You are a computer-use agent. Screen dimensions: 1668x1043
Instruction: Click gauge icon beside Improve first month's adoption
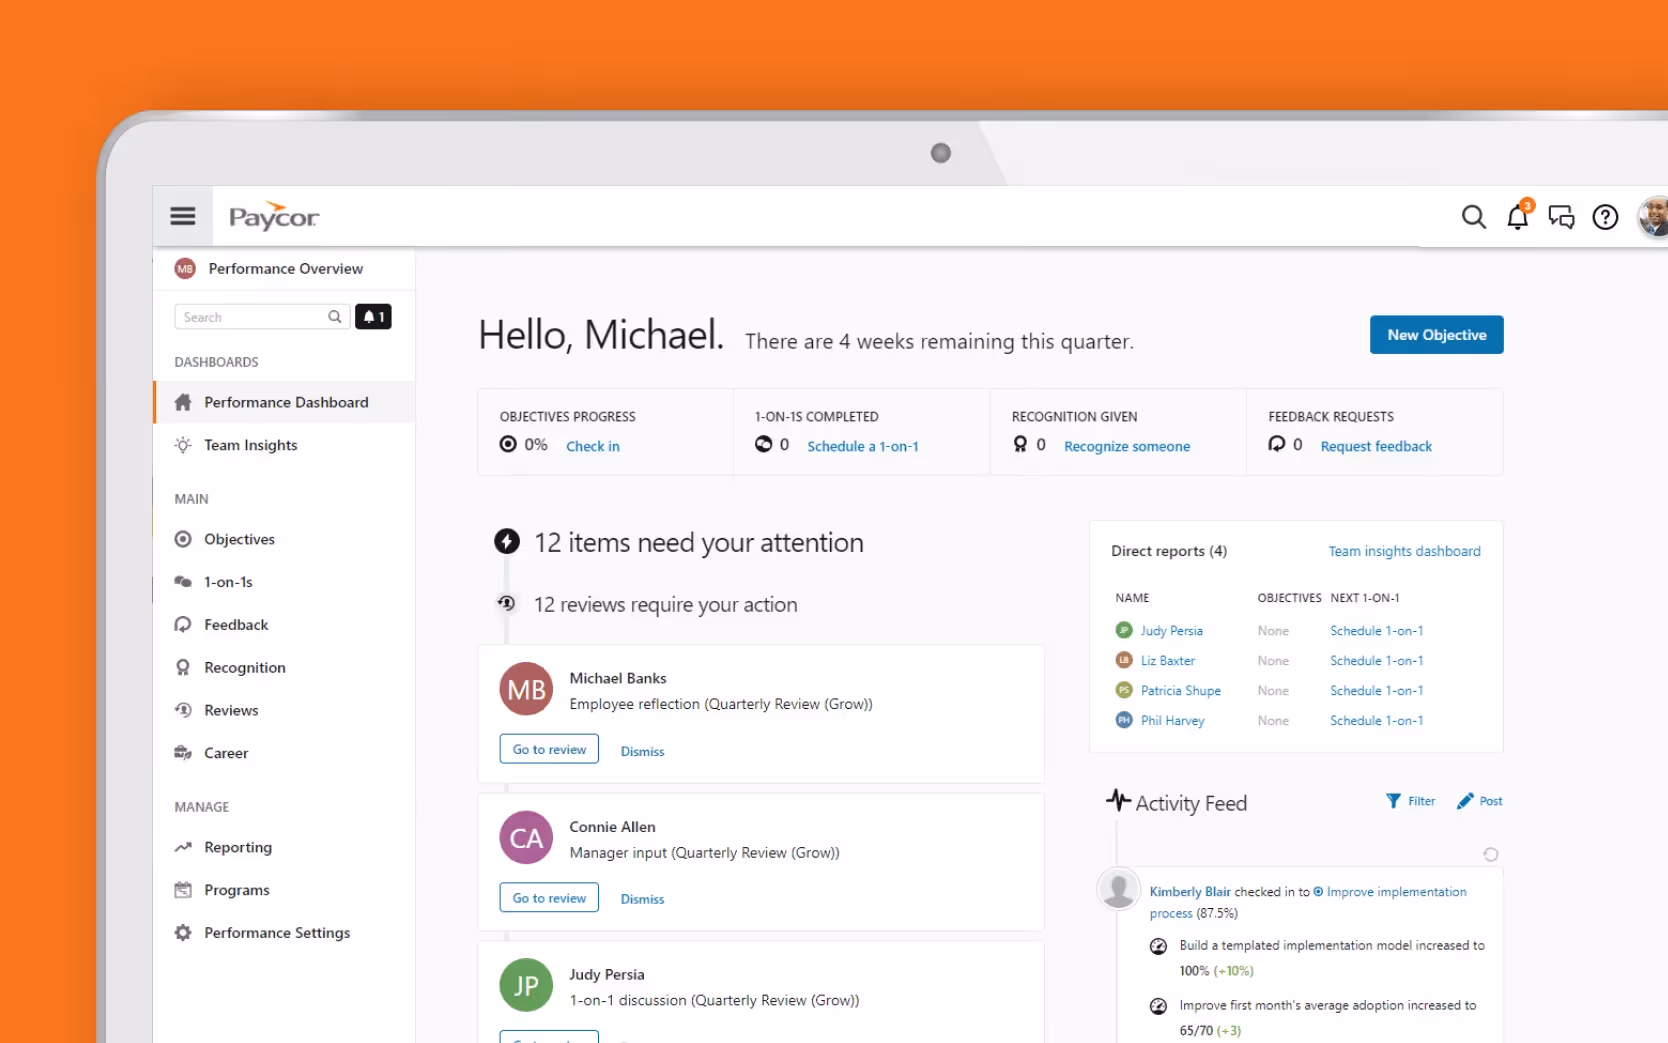1158,1006
